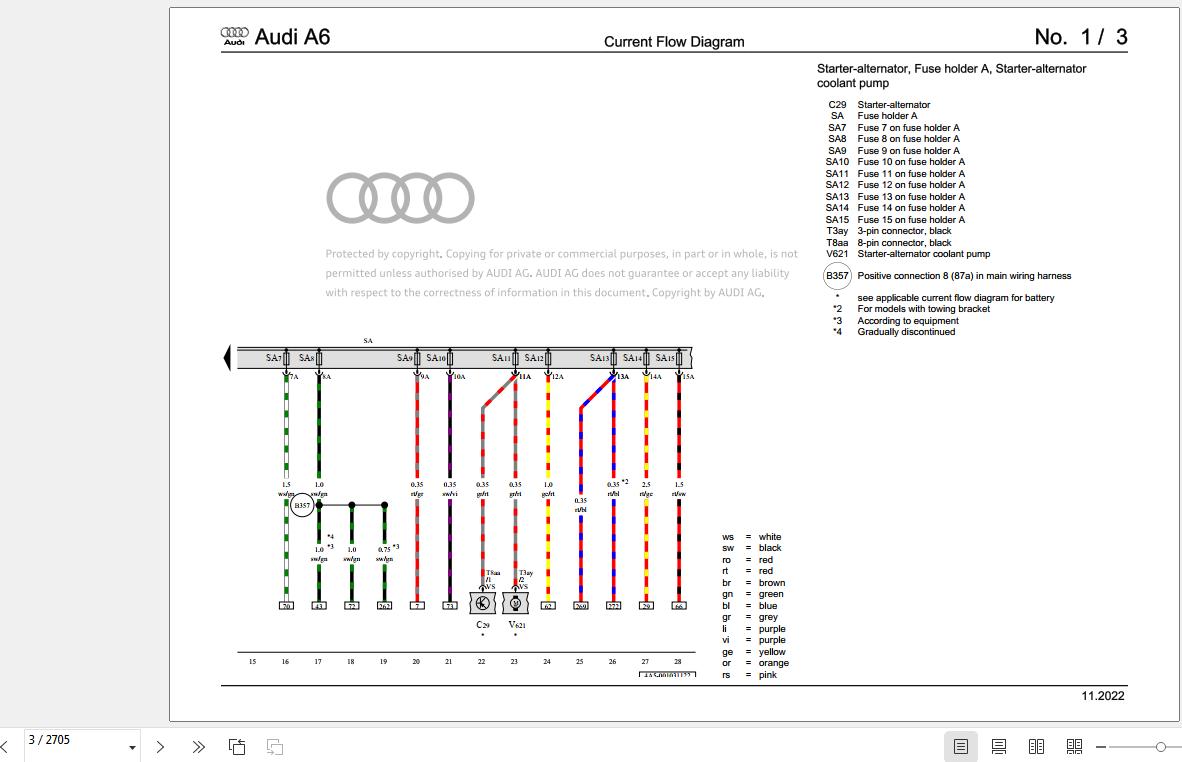Click the colour code row 'sw = black'
This screenshot has width=1182, height=762.
pyautogui.click(x=752, y=548)
